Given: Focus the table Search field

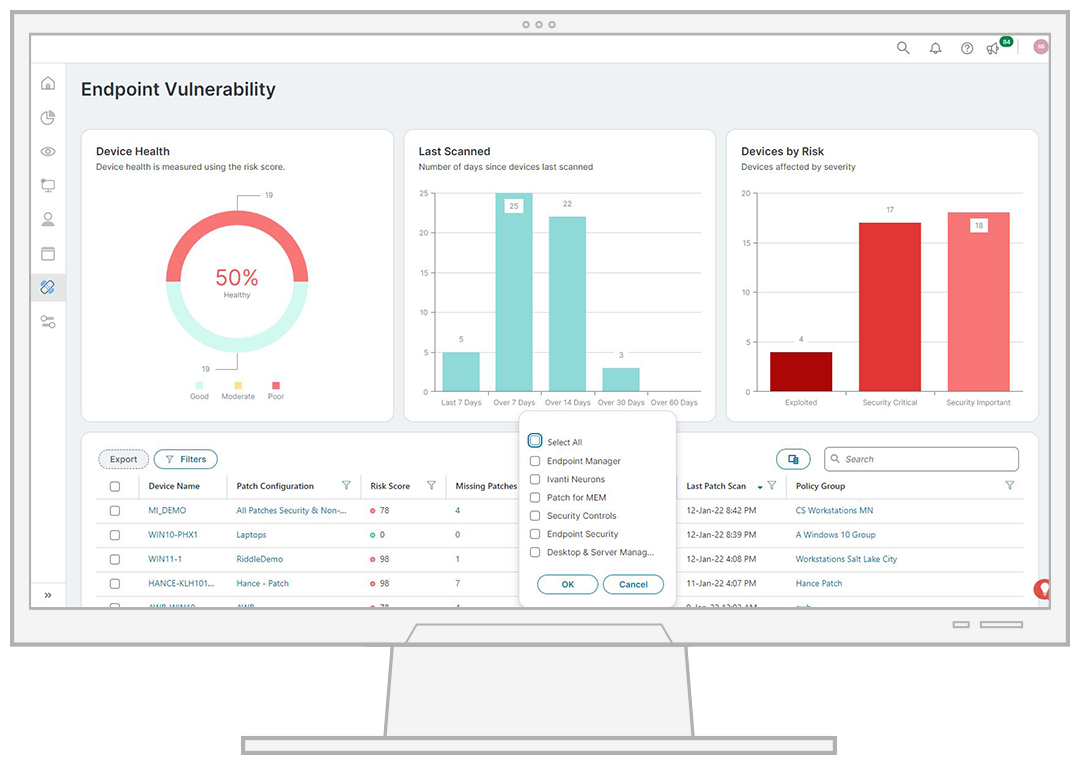Looking at the screenshot, I should coord(922,459).
